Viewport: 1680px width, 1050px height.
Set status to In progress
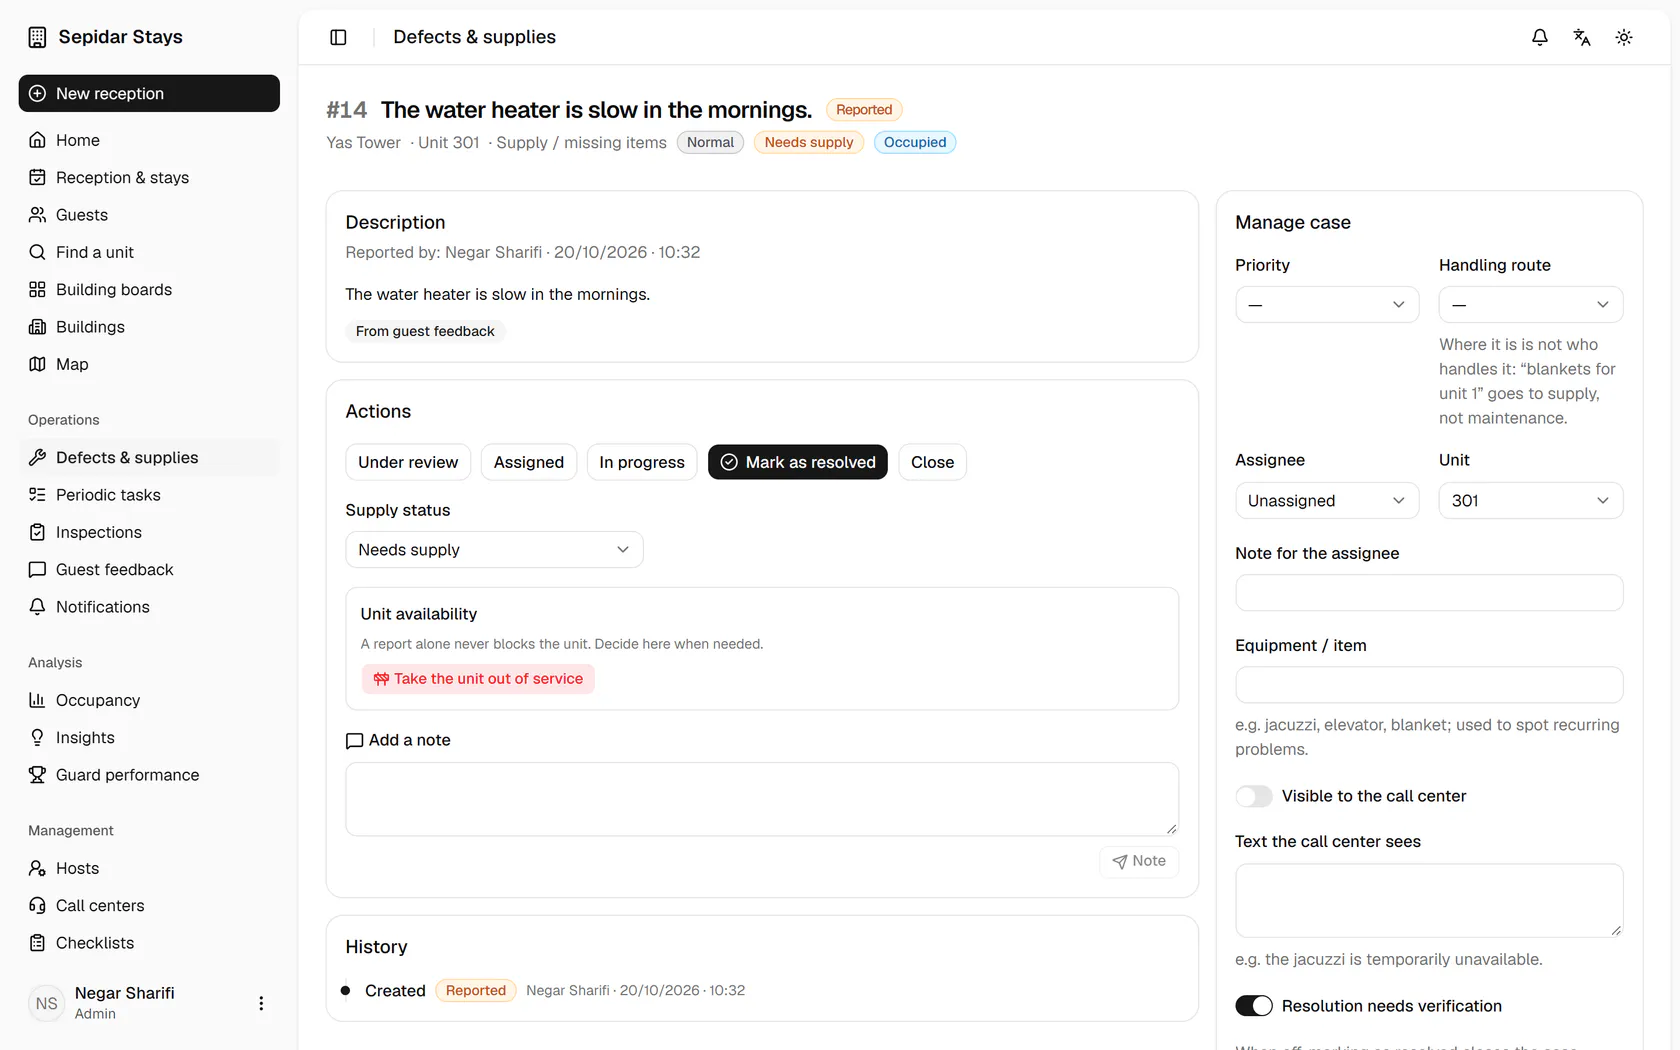[642, 462]
